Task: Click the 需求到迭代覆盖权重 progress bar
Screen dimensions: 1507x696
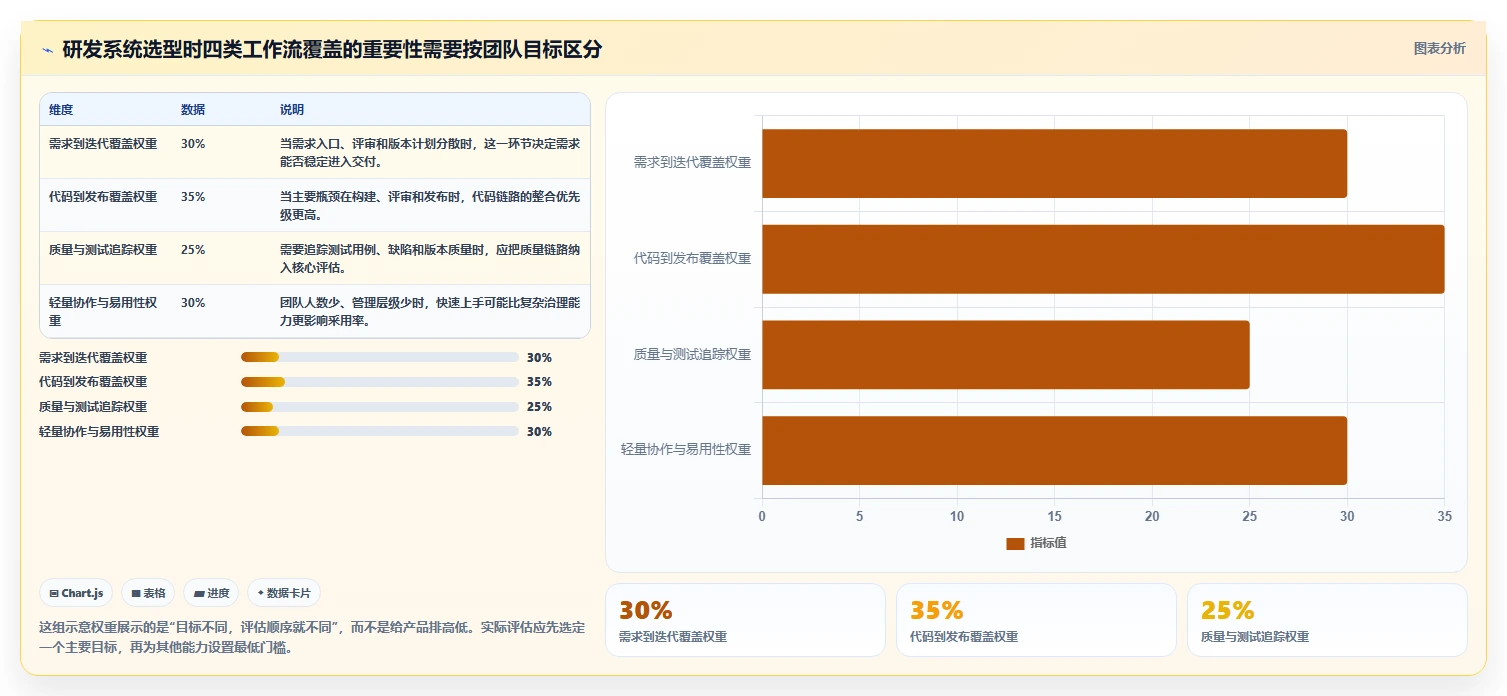Action: pyautogui.click(x=379, y=357)
